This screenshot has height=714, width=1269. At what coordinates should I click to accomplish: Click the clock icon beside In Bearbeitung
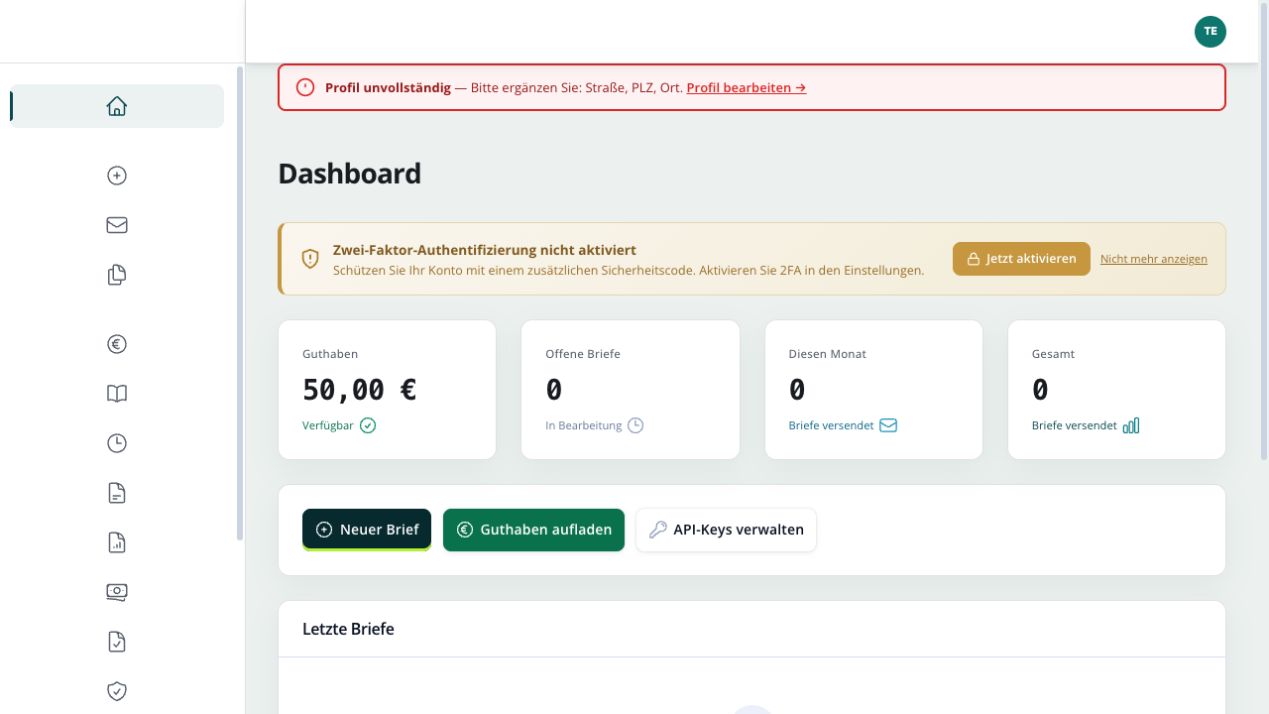636,425
